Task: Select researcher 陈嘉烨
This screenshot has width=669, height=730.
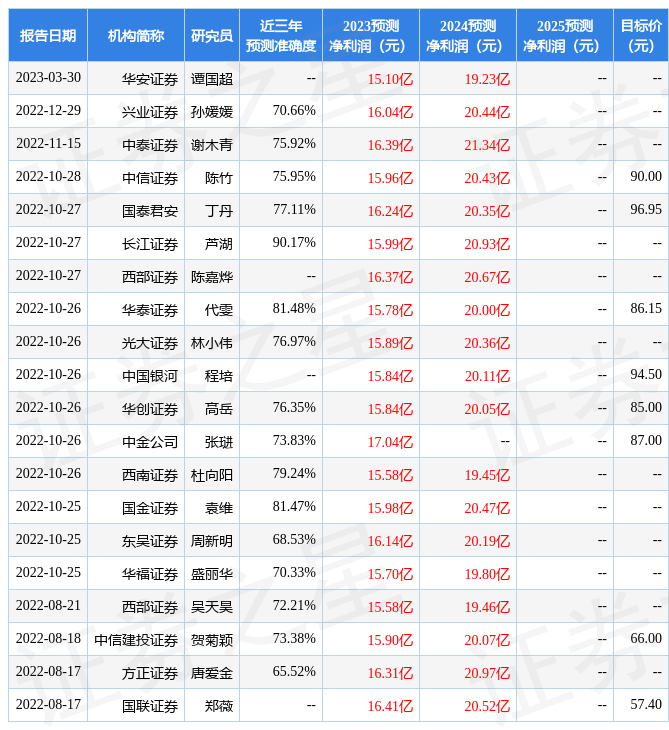Action: (x=212, y=277)
